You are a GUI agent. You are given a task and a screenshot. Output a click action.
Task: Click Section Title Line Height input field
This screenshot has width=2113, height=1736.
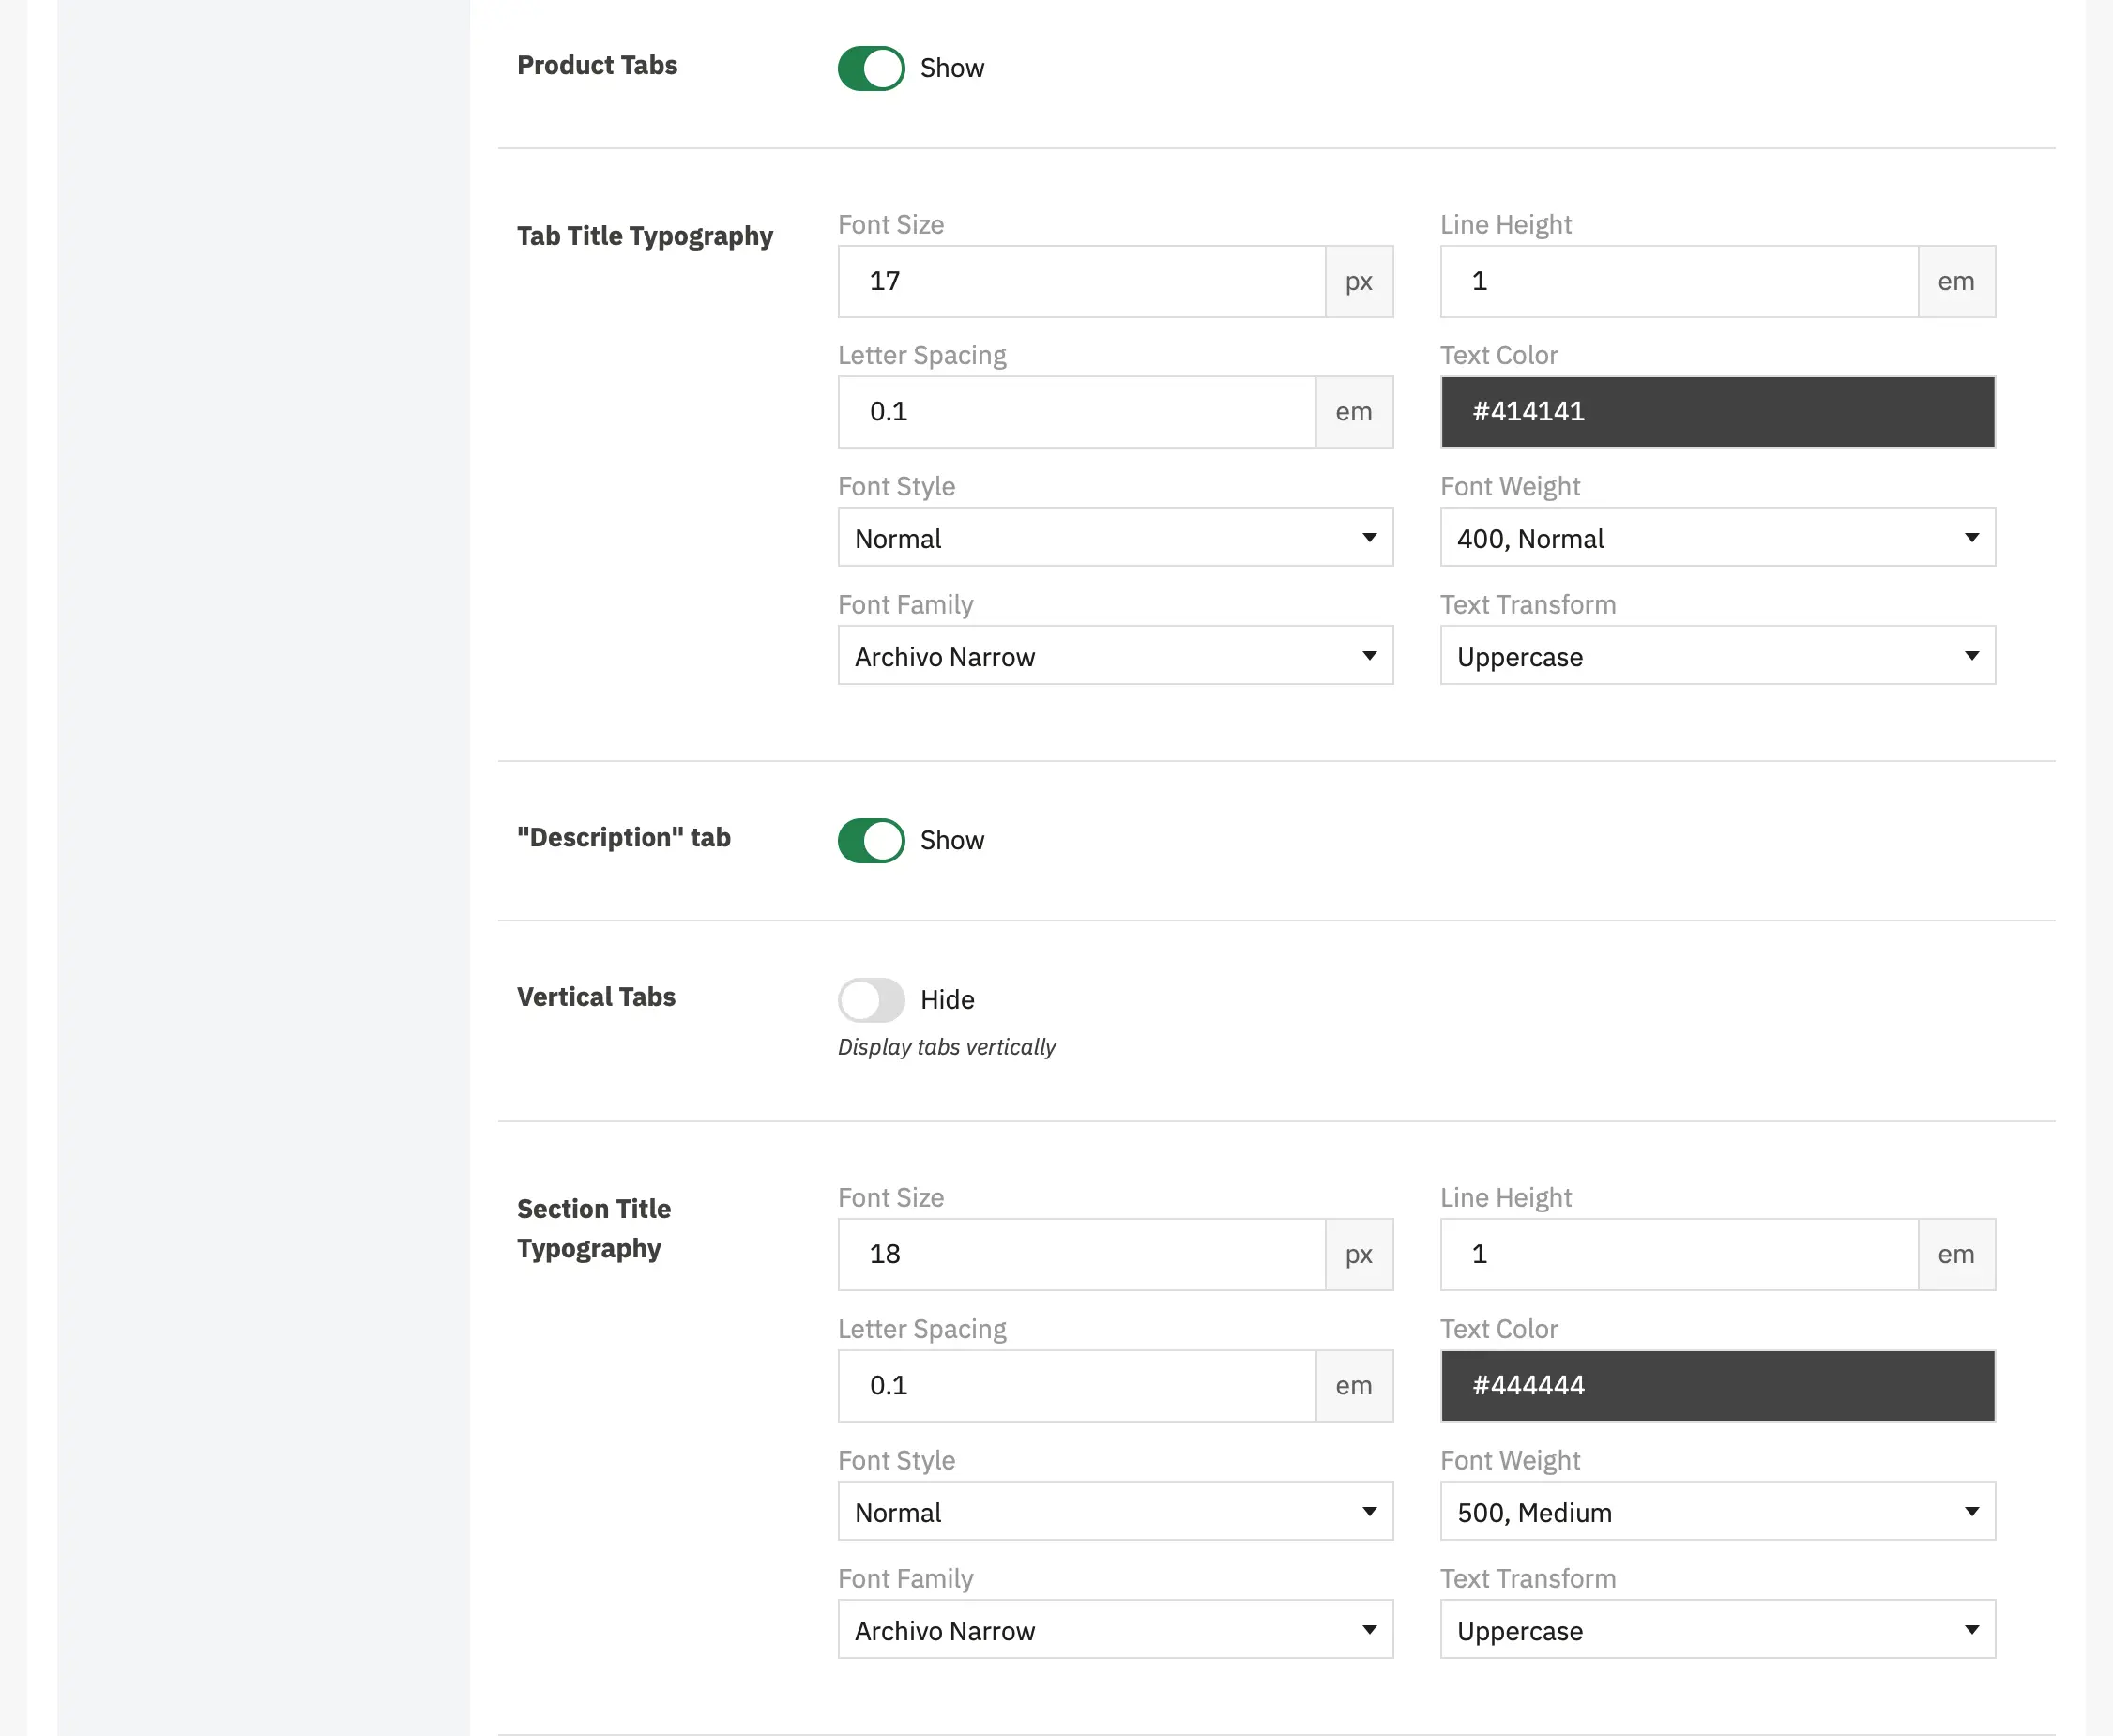coord(1679,1255)
